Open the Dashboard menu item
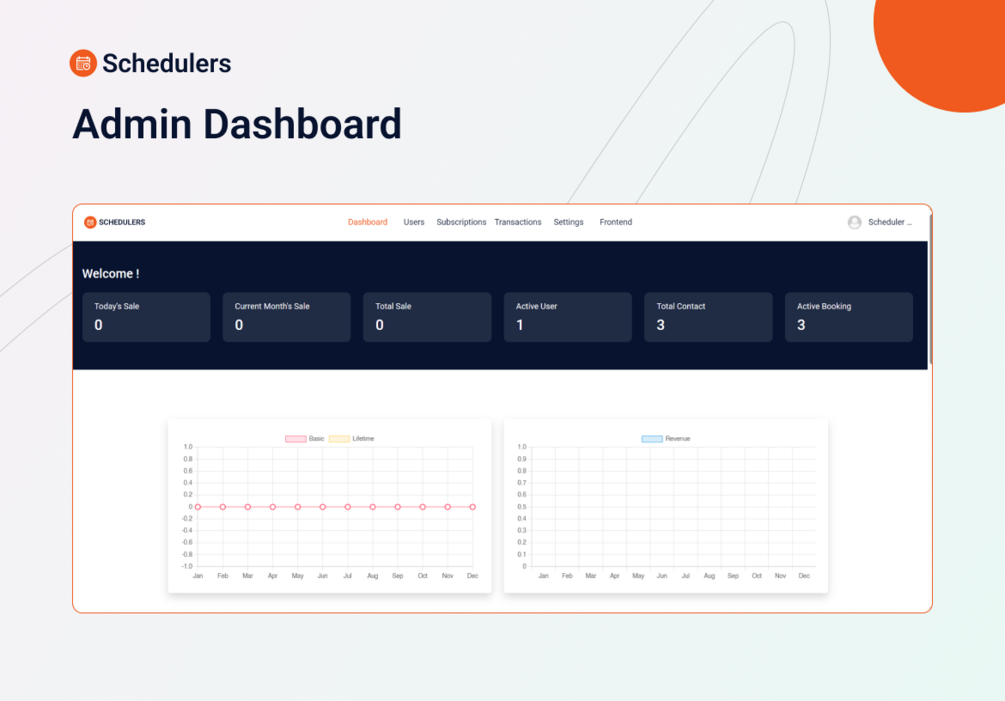The width and height of the screenshot is (1005, 701). click(x=367, y=222)
